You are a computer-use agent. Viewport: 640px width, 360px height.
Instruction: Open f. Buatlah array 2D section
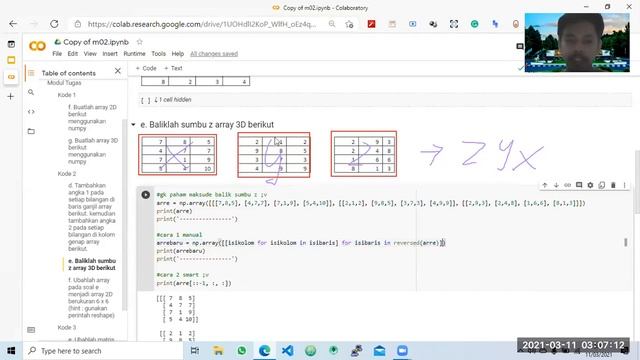[x=92, y=118]
